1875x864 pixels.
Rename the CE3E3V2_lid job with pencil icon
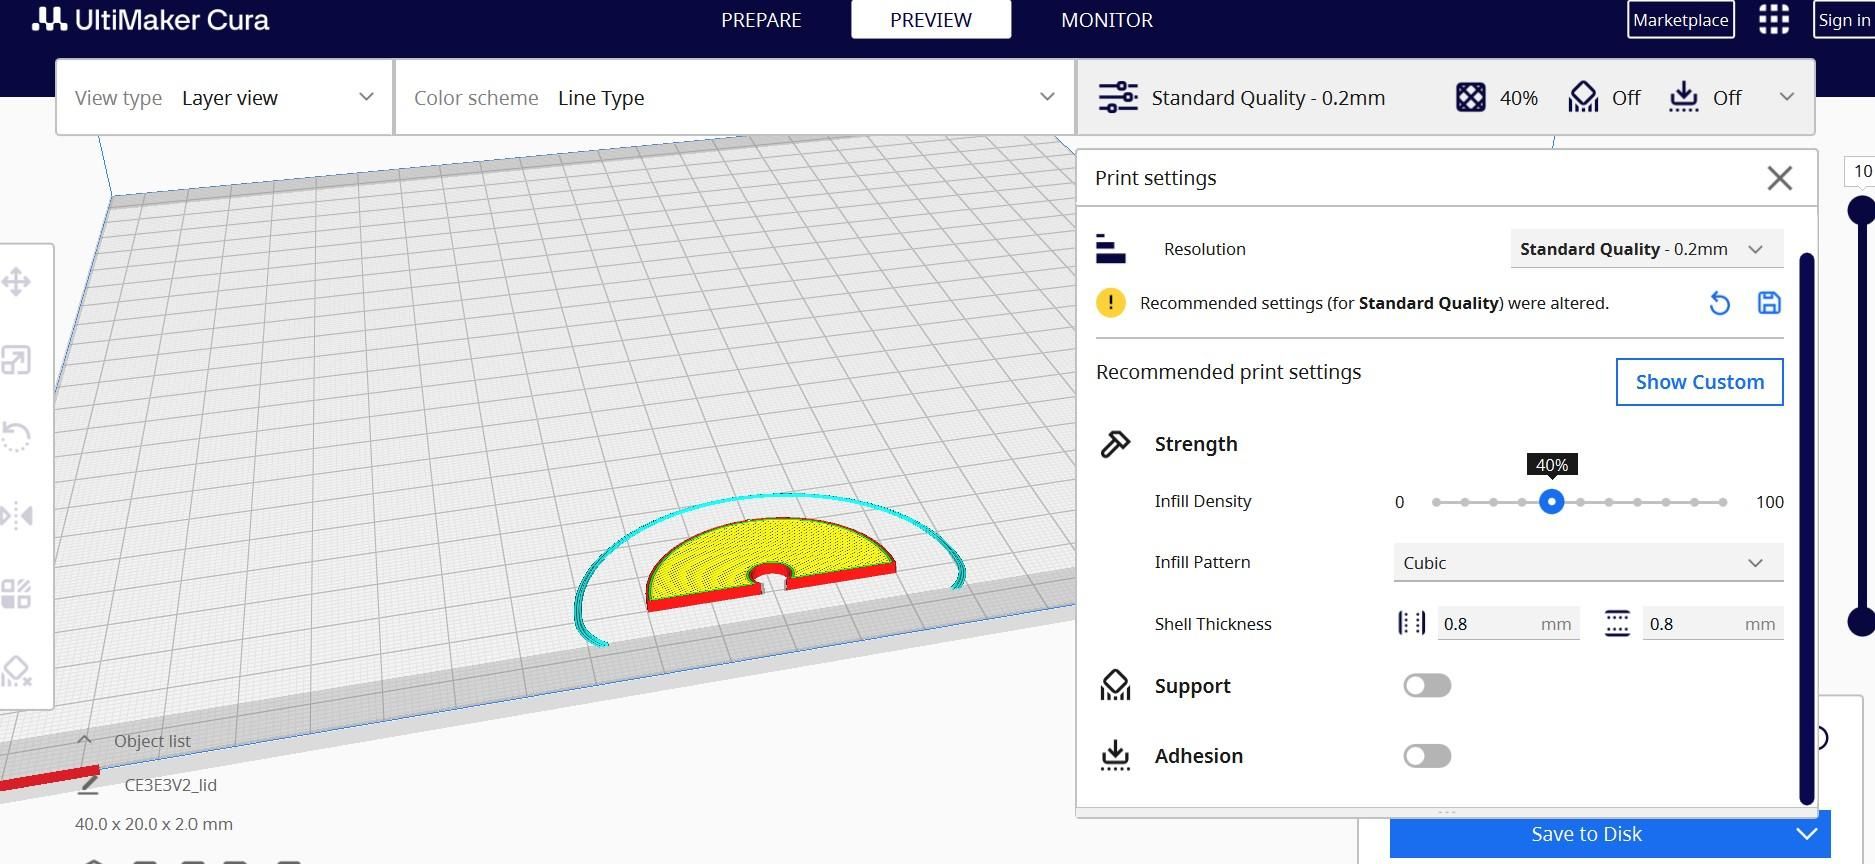pos(88,785)
